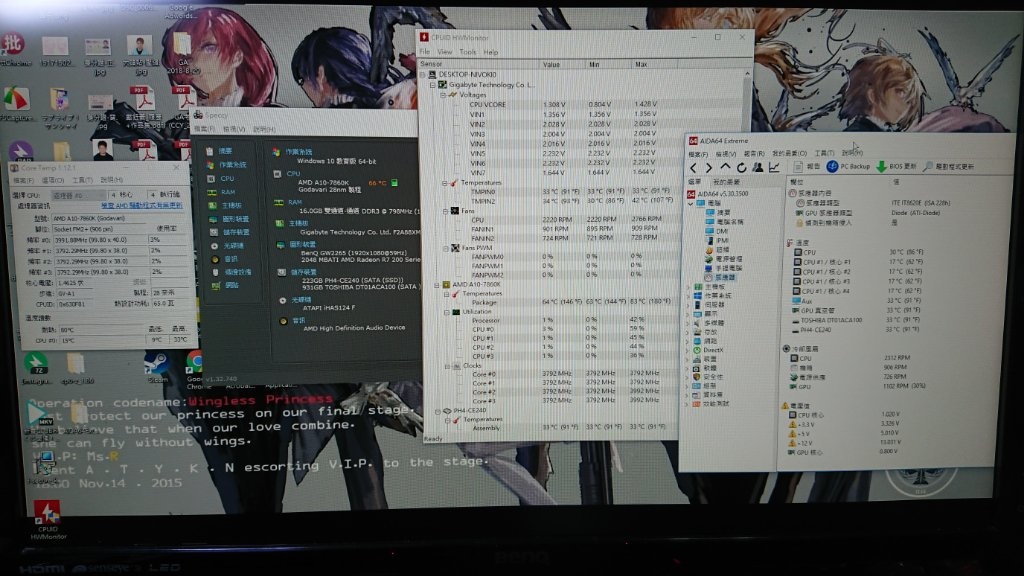
Task: Open the first menu in Speccy menu bar
Action: coord(204,129)
